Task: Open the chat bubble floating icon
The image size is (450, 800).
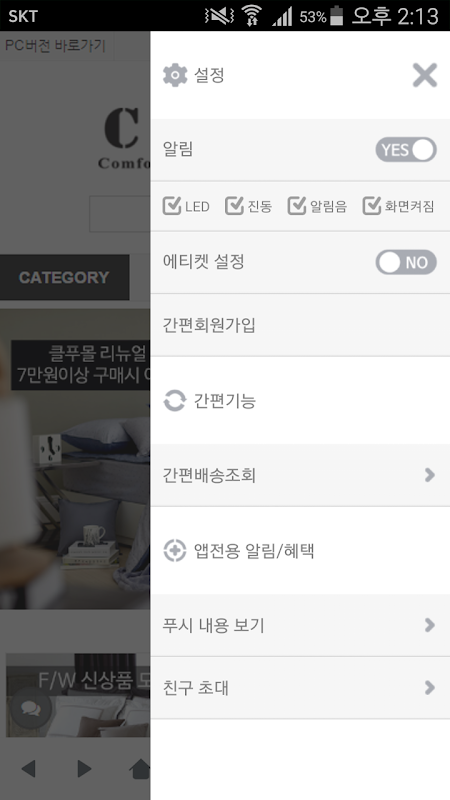Action: 31,708
